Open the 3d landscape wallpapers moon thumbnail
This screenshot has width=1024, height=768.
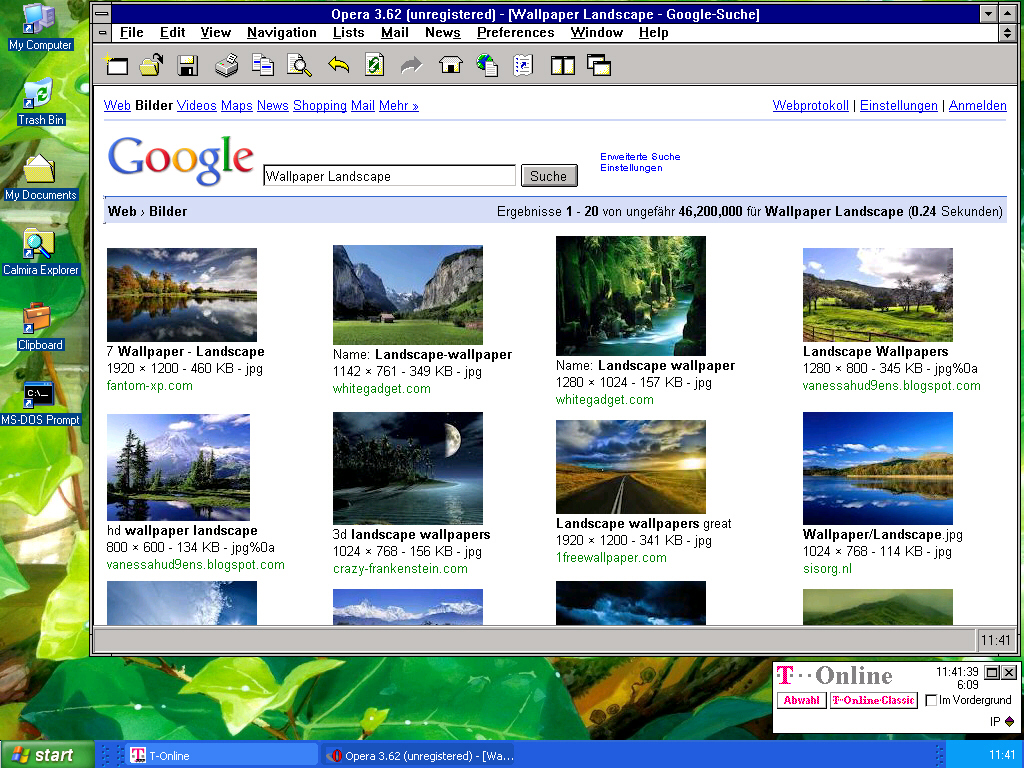(x=408, y=468)
